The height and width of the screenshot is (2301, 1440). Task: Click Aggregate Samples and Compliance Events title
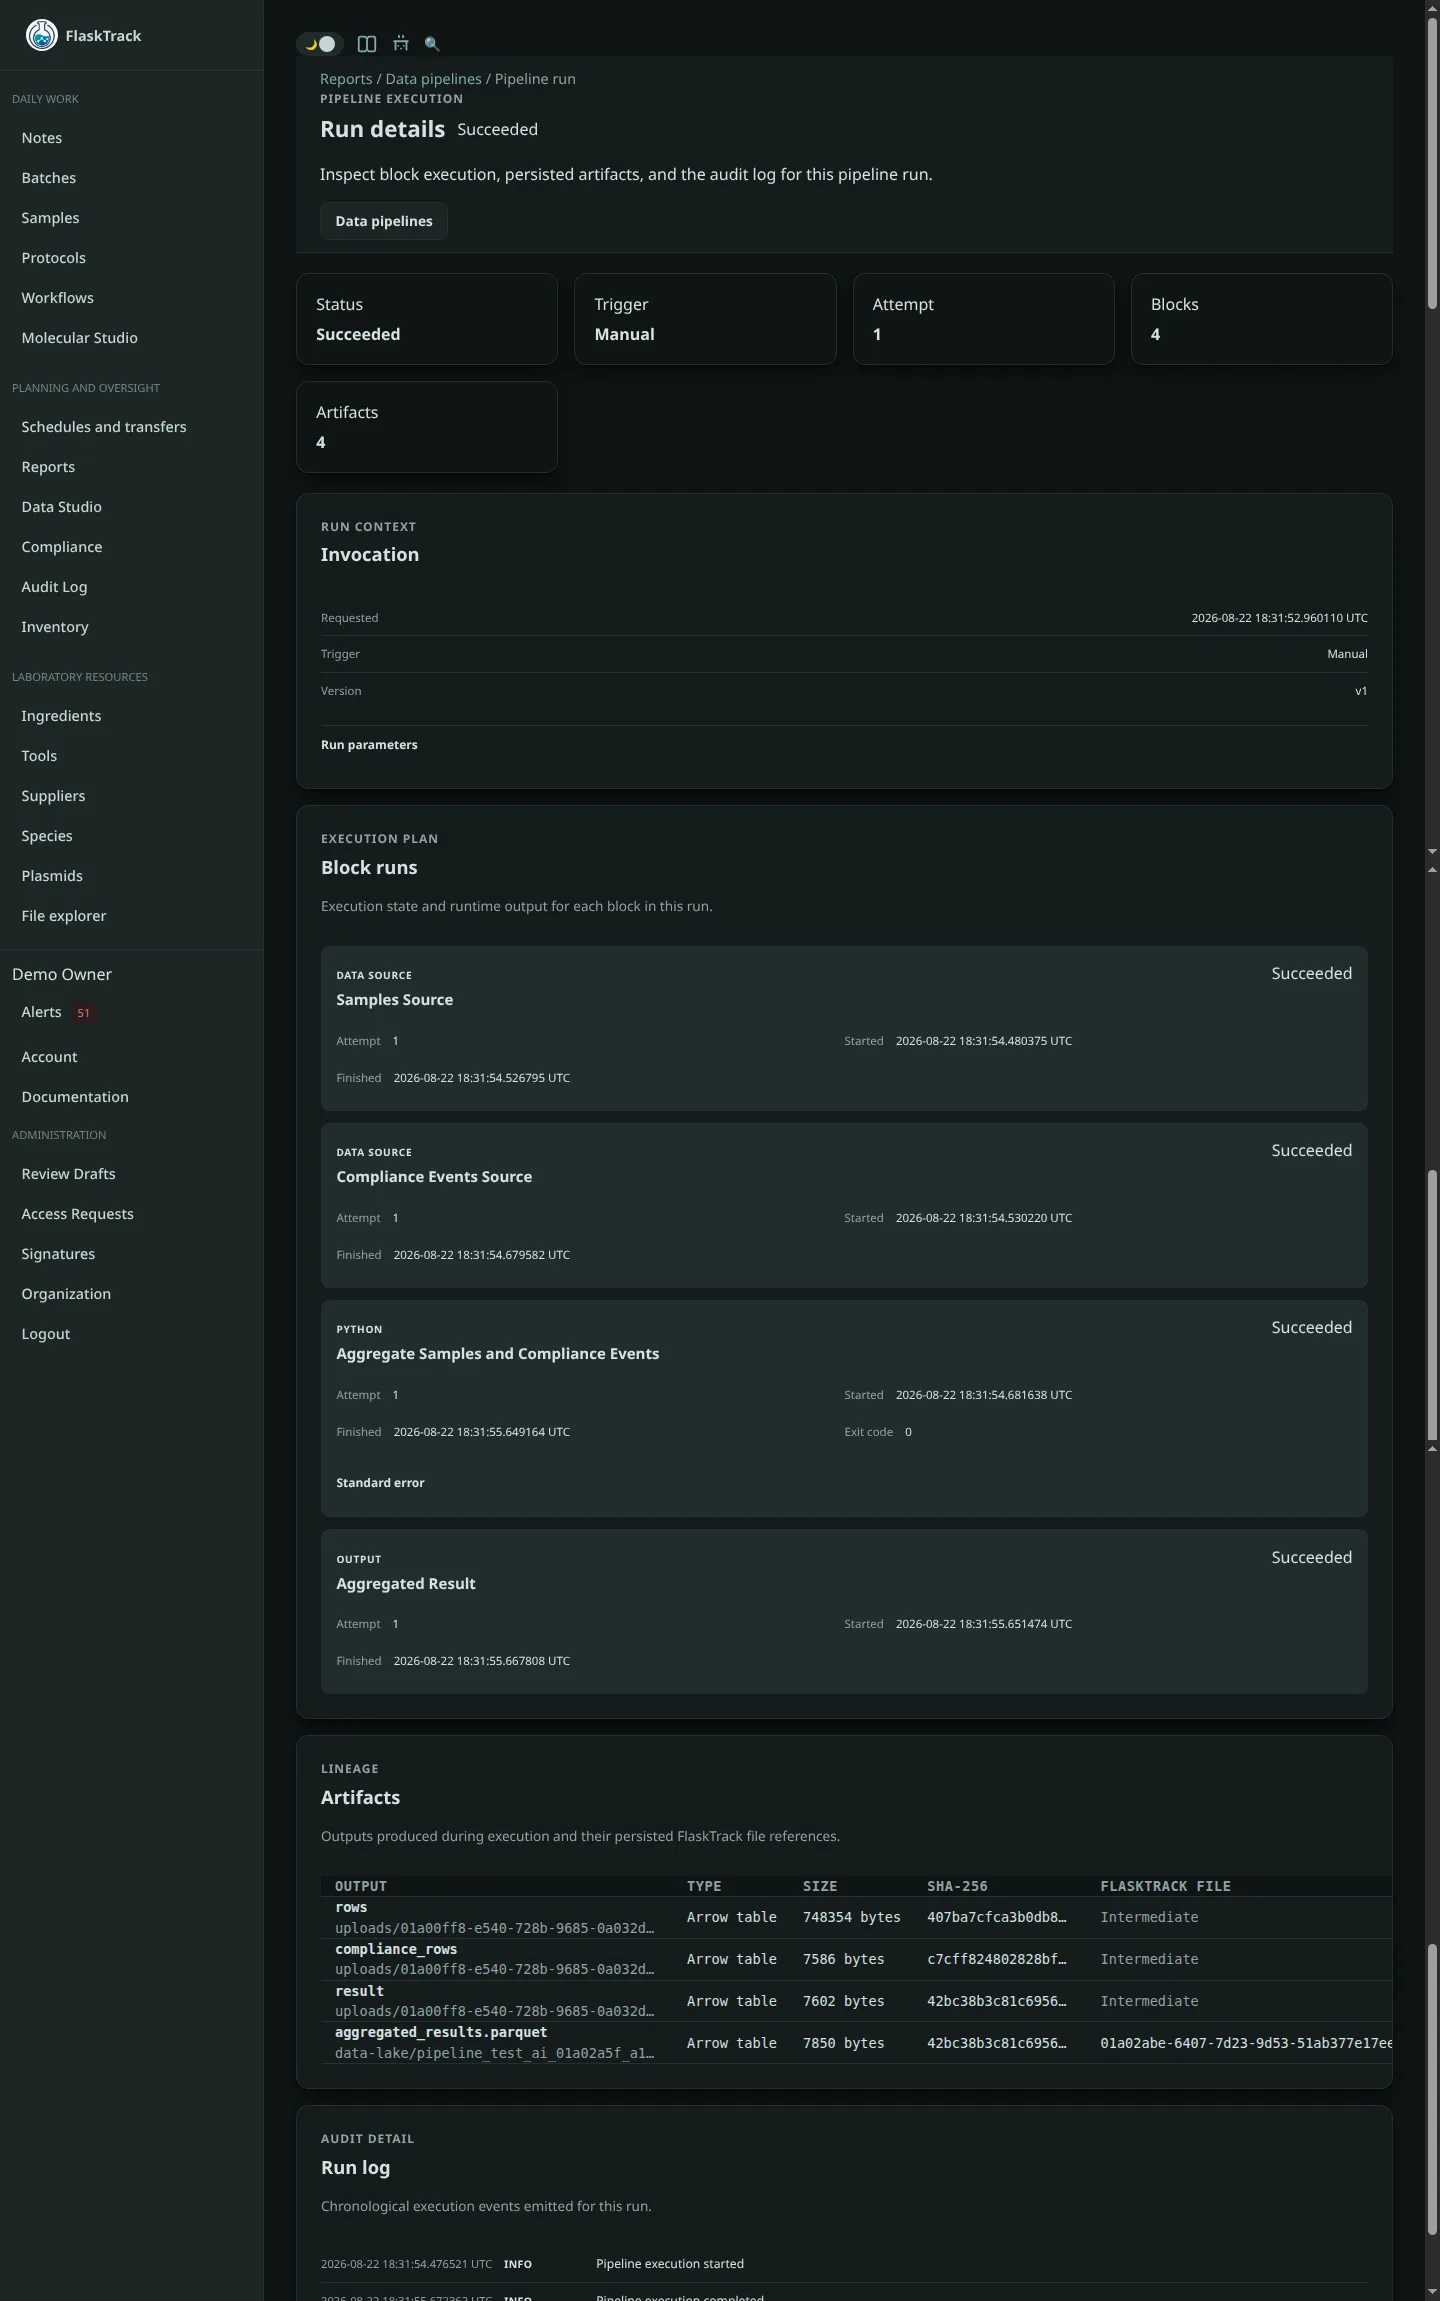pyautogui.click(x=497, y=1354)
